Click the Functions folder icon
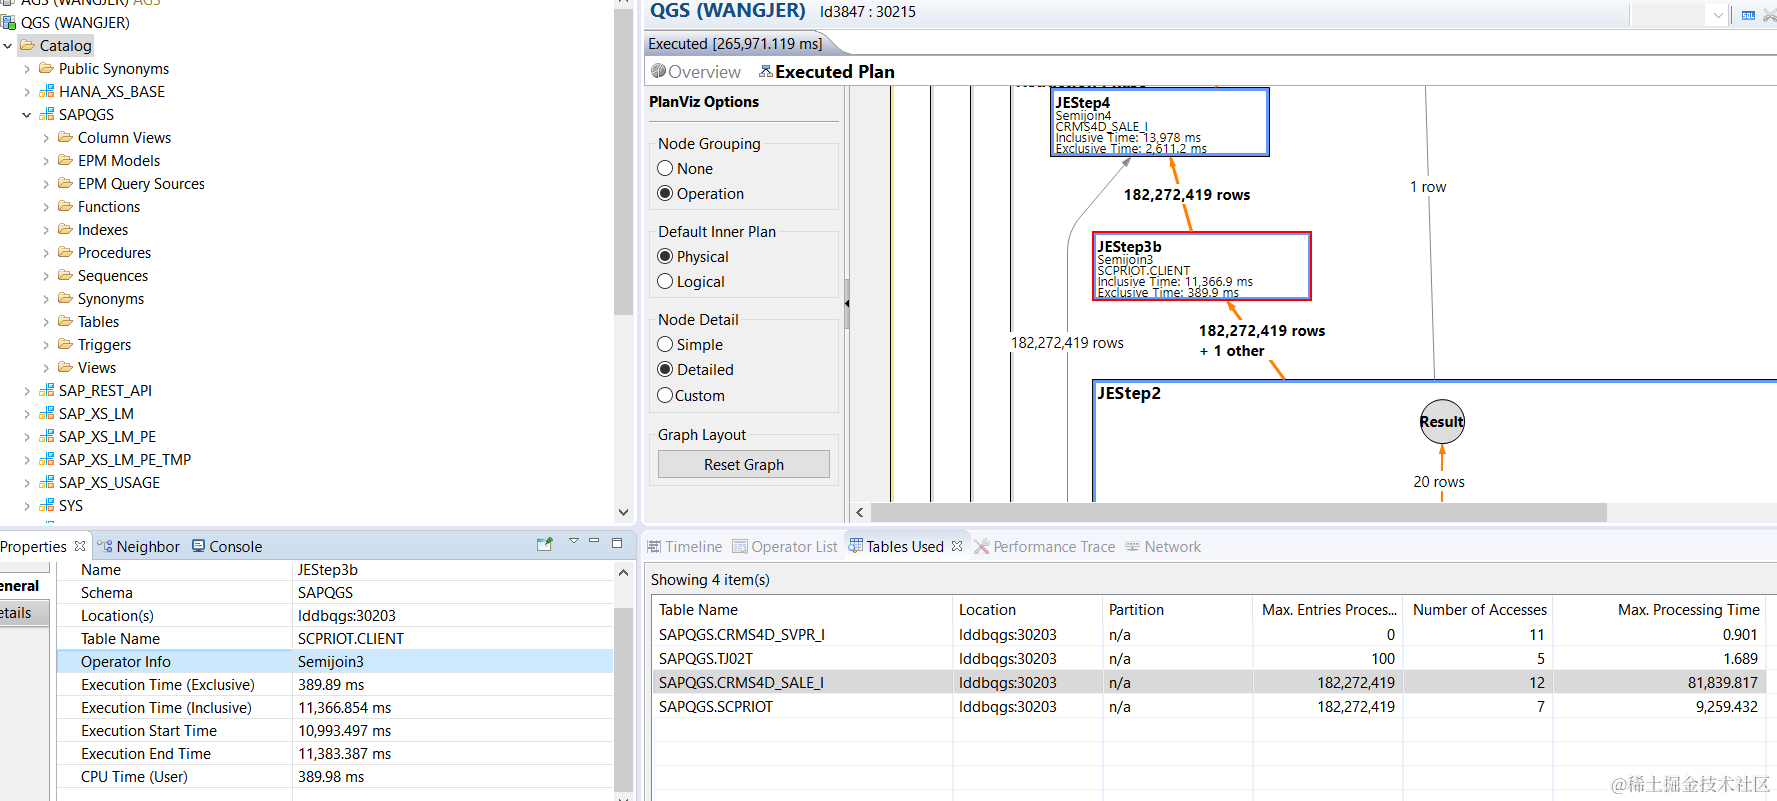Viewport: 1777px width, 801px height. (65, 206)
